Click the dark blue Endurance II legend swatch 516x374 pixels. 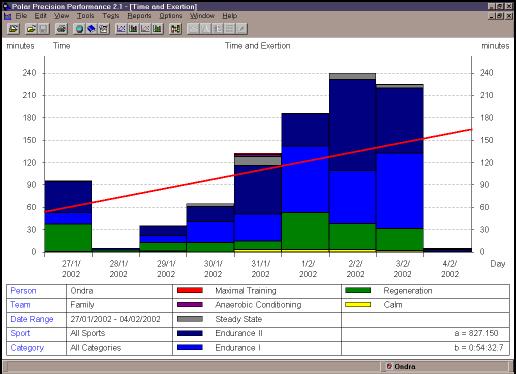coord(190,333)
